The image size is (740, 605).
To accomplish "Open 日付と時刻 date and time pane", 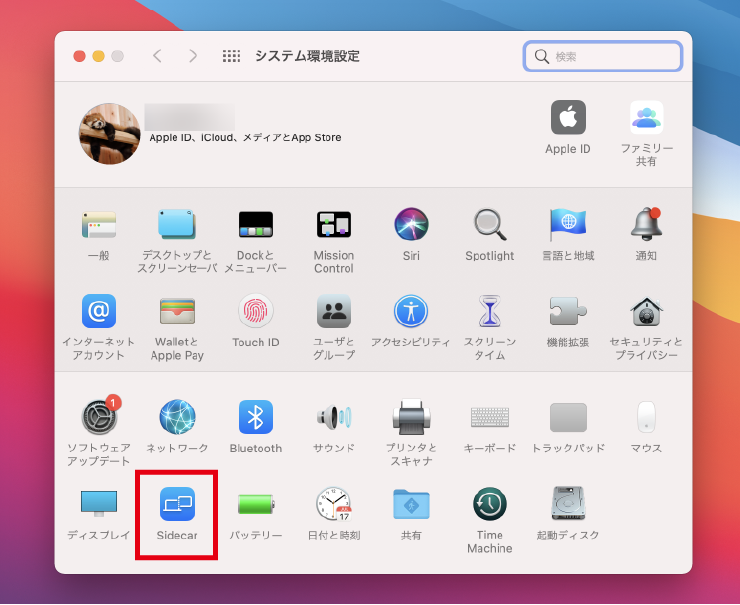I will tap(334, 504).
